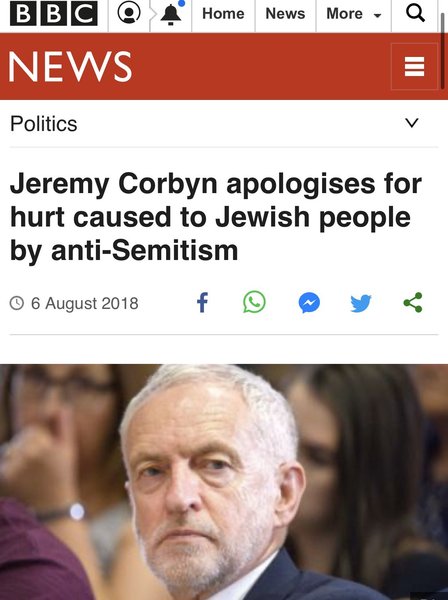Open the notifications bell
The height and width of the screenshot is (600, 448).
coord(171,14)
